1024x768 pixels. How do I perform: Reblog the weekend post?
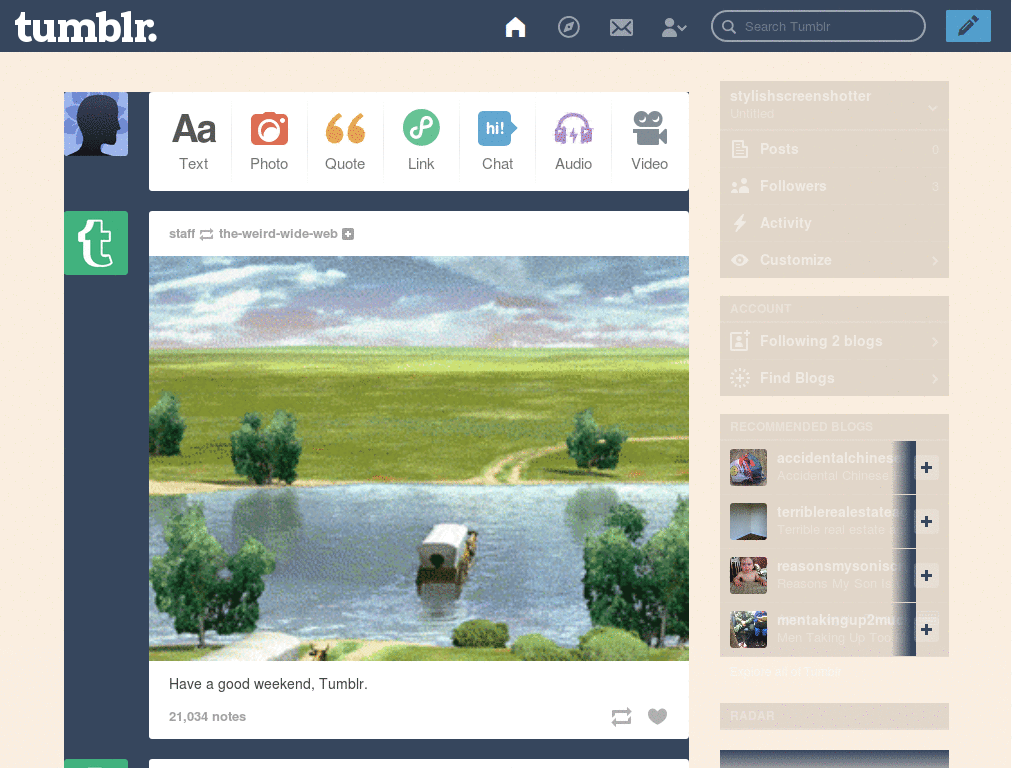(621, 716)
